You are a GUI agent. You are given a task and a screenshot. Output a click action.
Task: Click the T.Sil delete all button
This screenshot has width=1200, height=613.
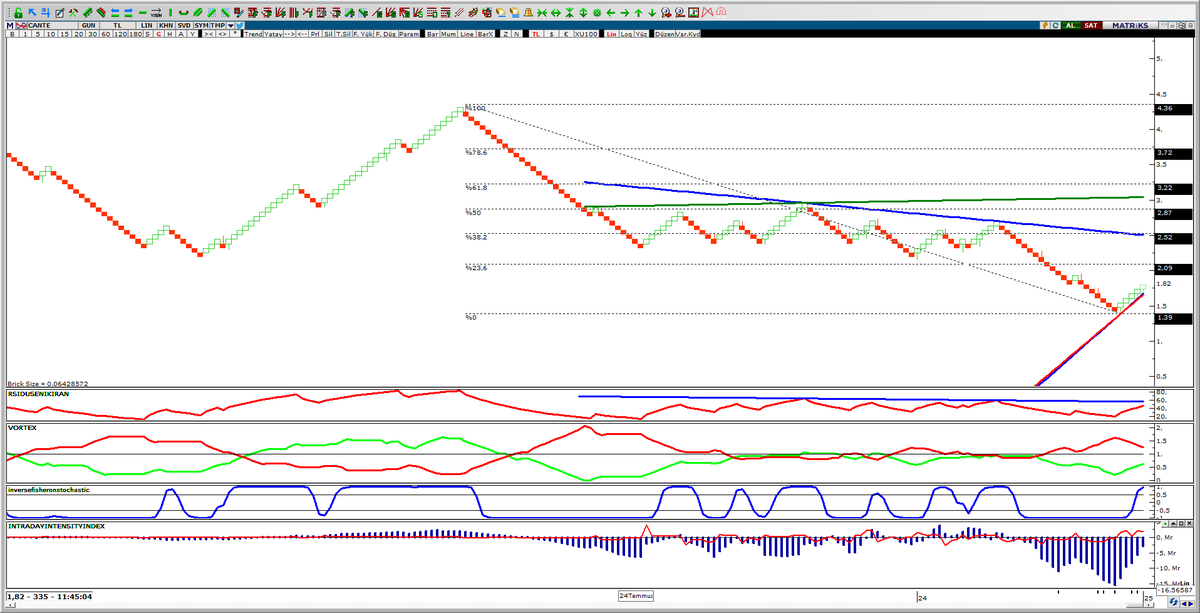pos(343,34)
